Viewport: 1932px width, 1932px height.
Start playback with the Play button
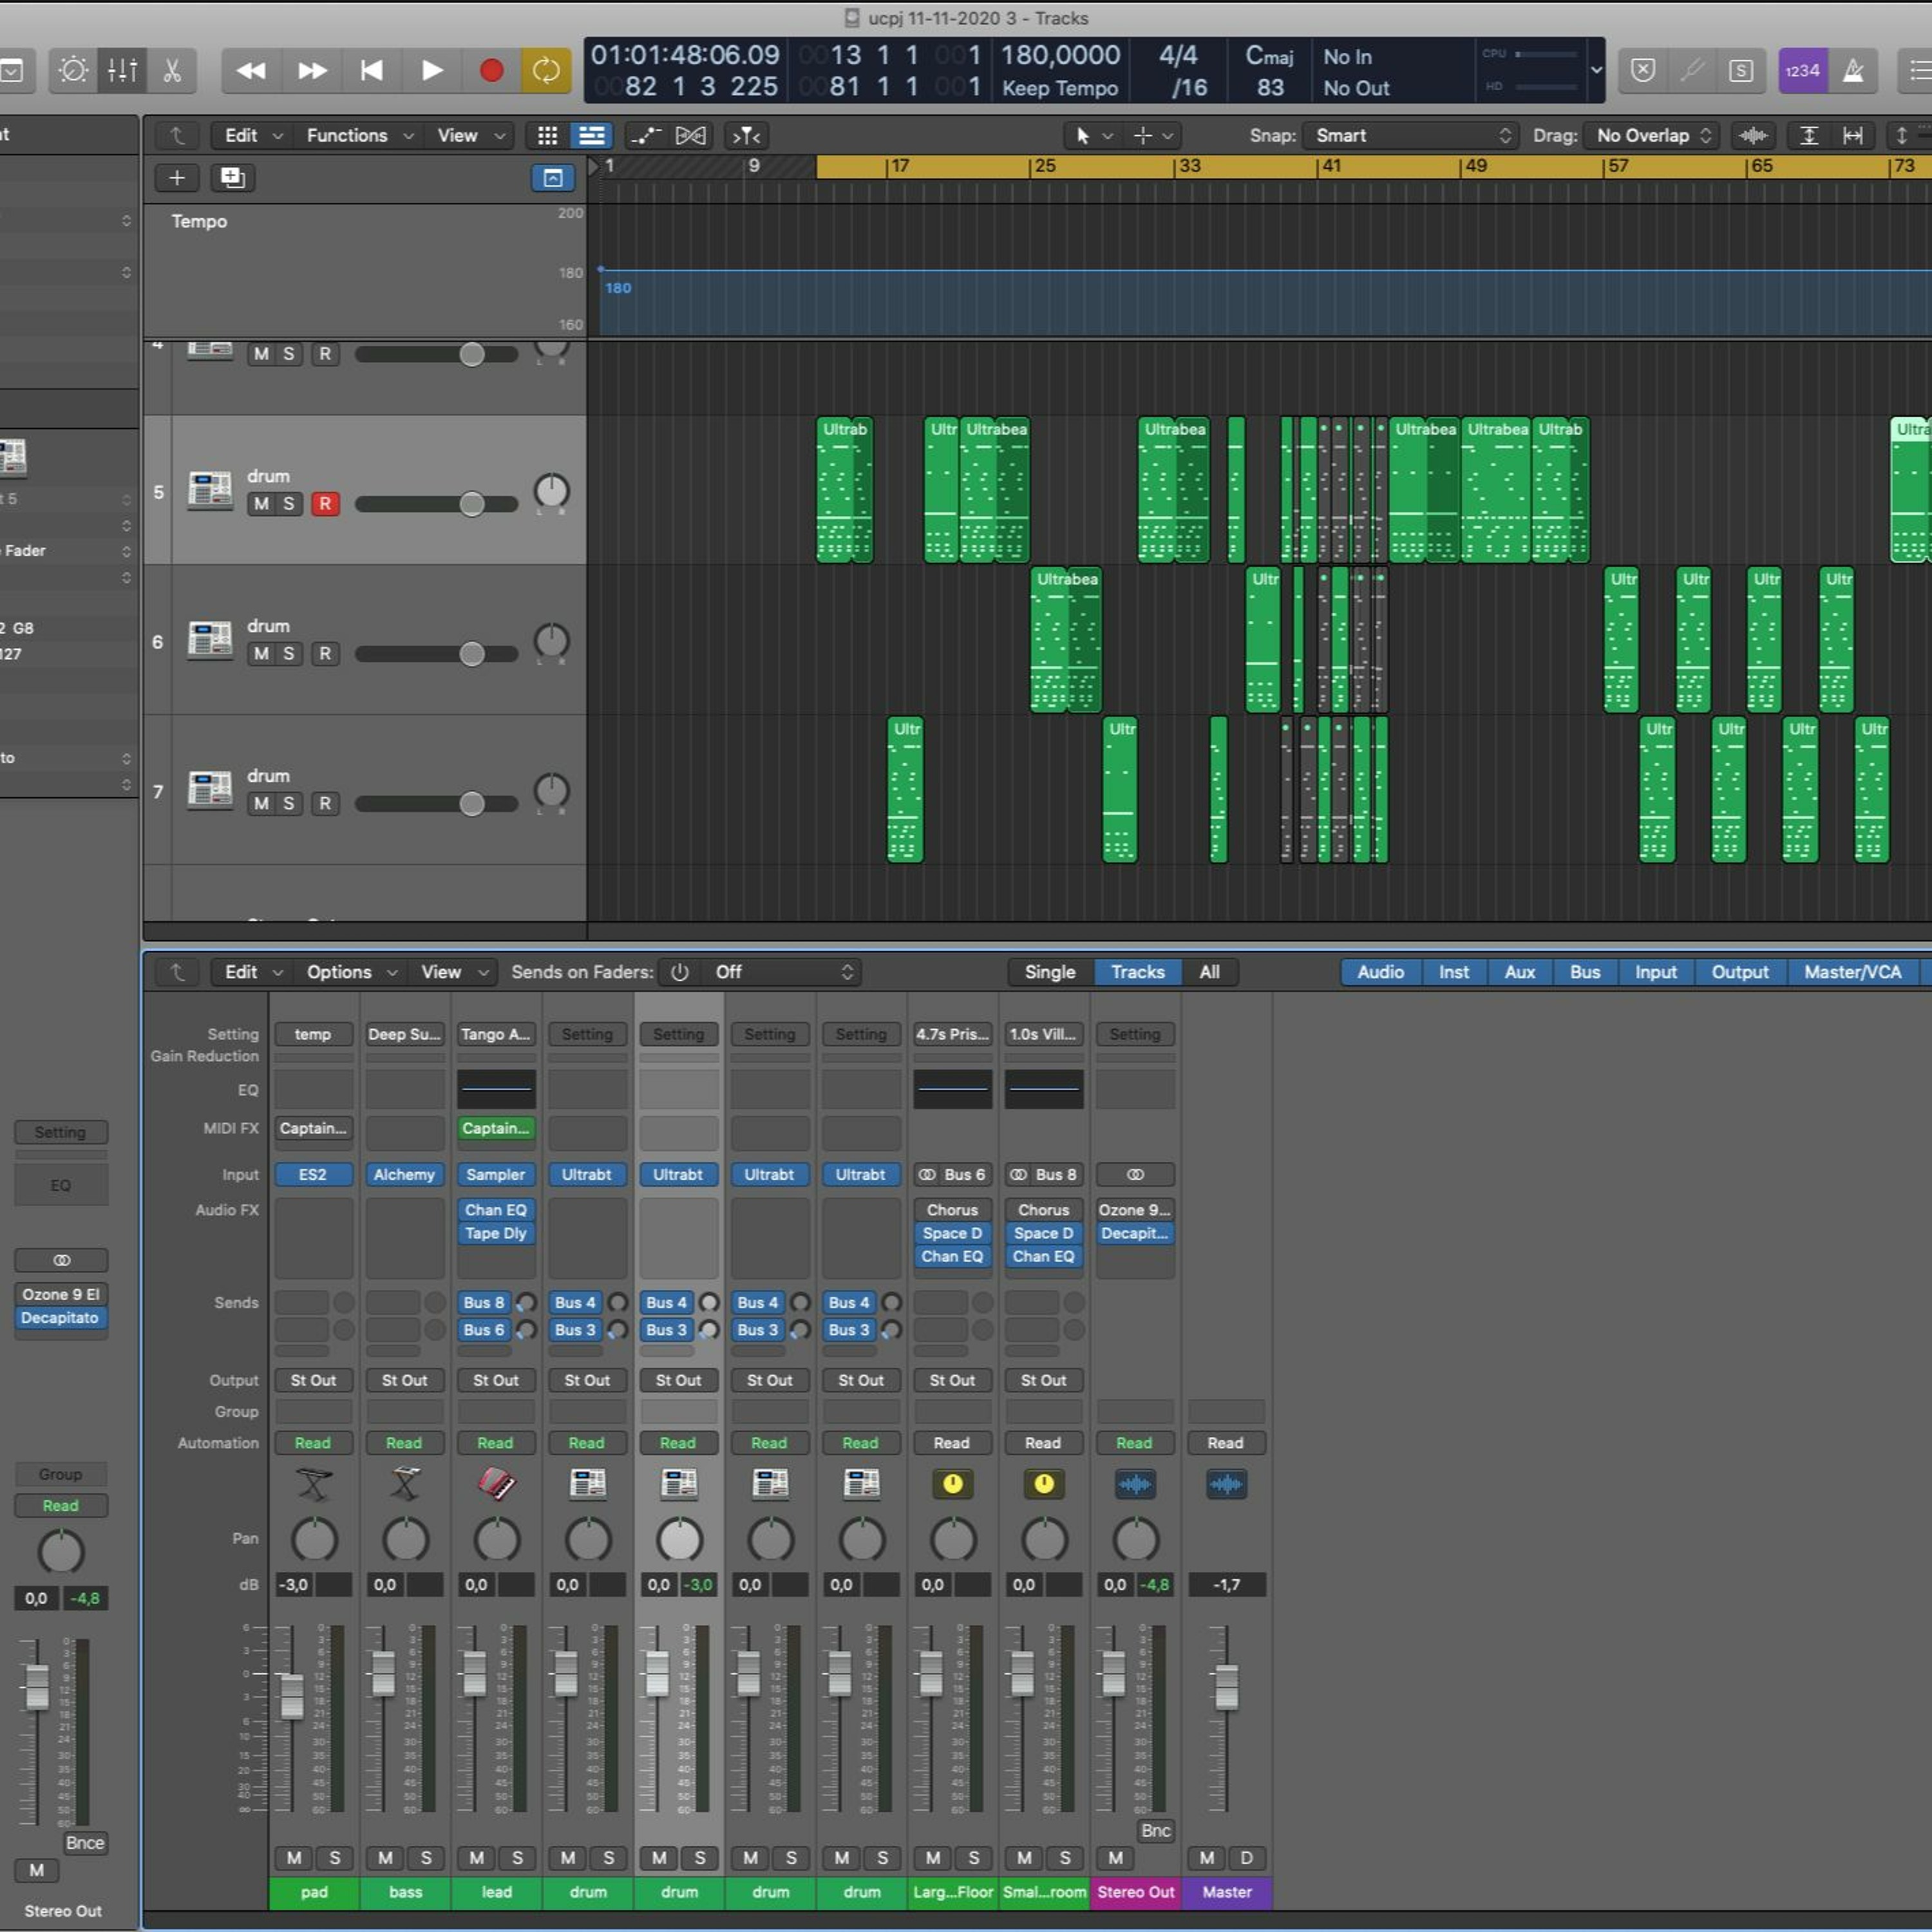pos(432,70)
